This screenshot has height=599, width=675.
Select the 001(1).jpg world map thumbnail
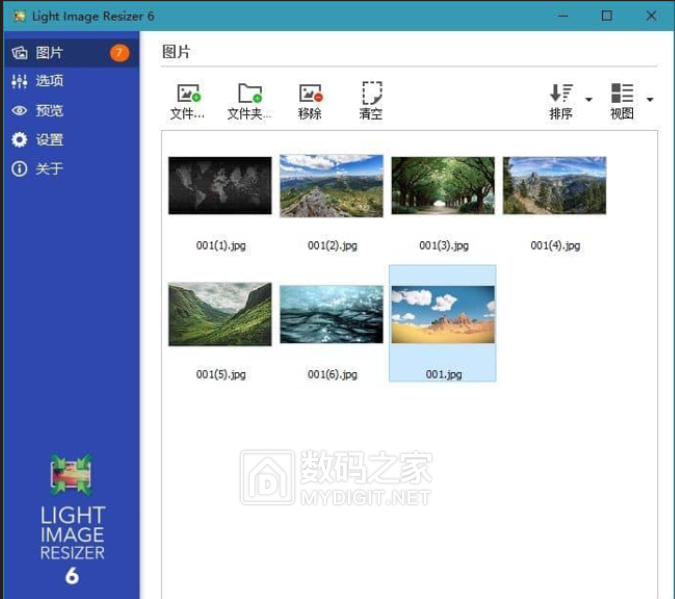tap(220, 186)
